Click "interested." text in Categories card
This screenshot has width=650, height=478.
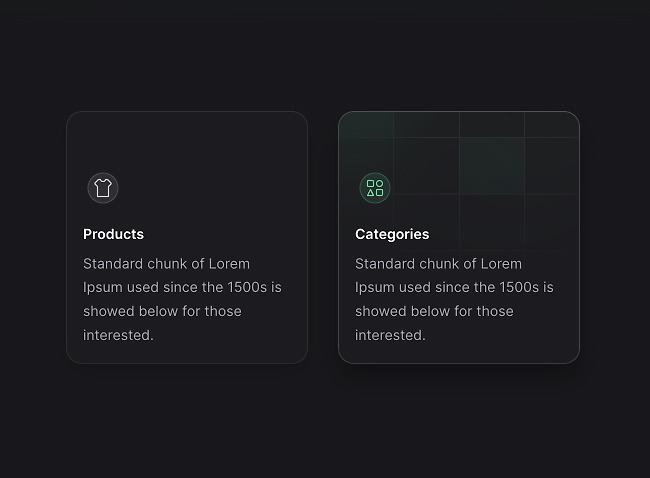[390, 335]
